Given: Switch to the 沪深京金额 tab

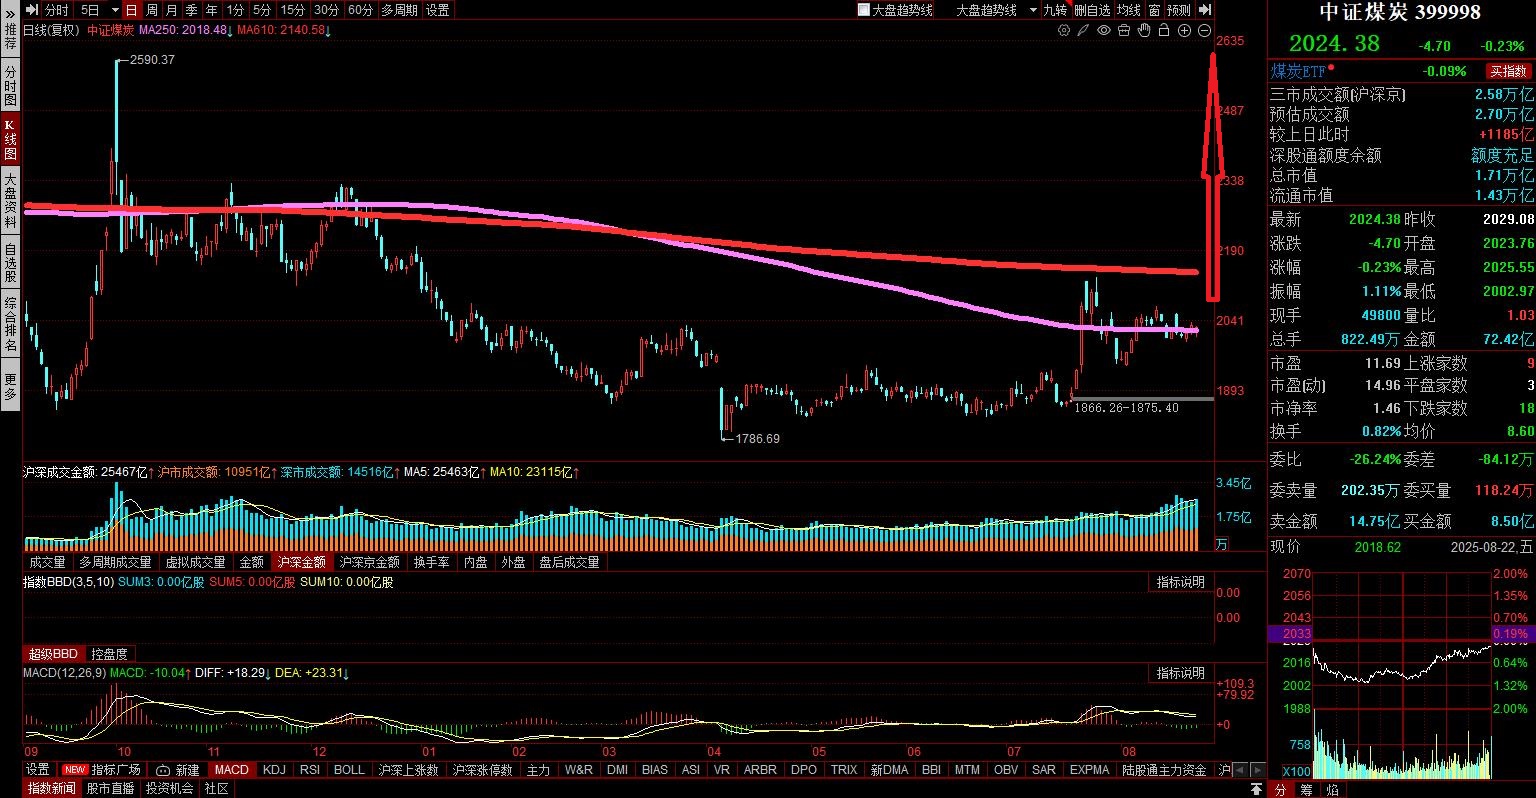Looking at the screenshot, I should tap(369, 562).
